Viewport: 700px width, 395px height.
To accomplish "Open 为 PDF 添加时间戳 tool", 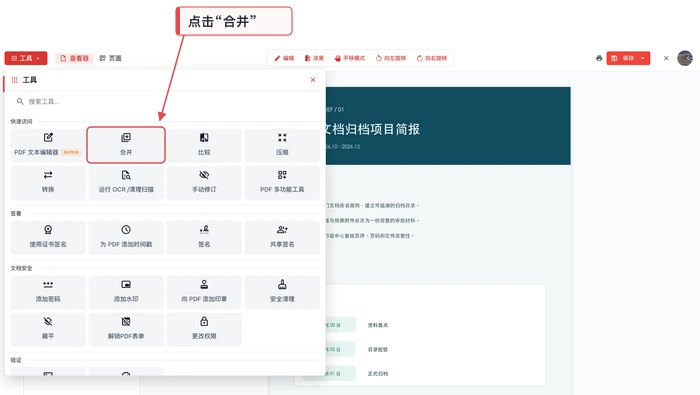I will (126, 237).
